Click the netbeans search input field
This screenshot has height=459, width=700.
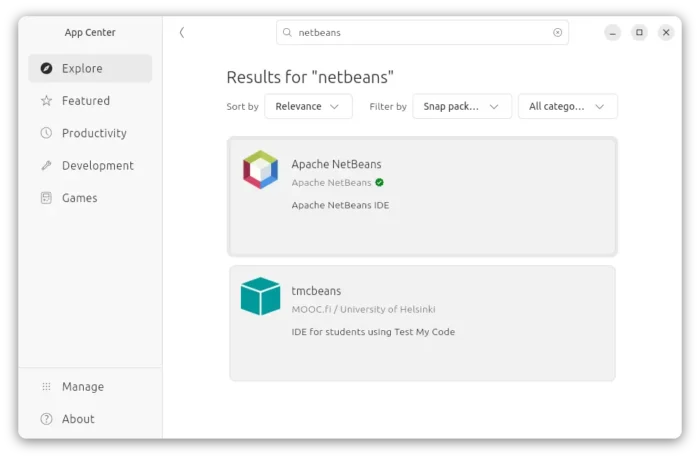422,33
